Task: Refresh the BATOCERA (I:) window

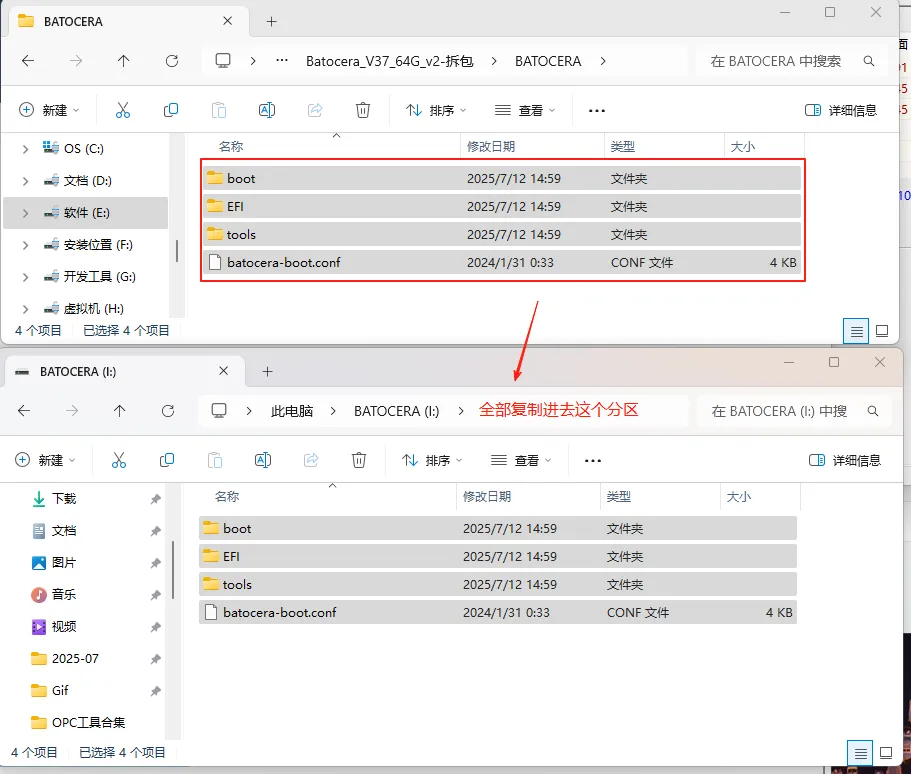Action: (x=168, y=411)
